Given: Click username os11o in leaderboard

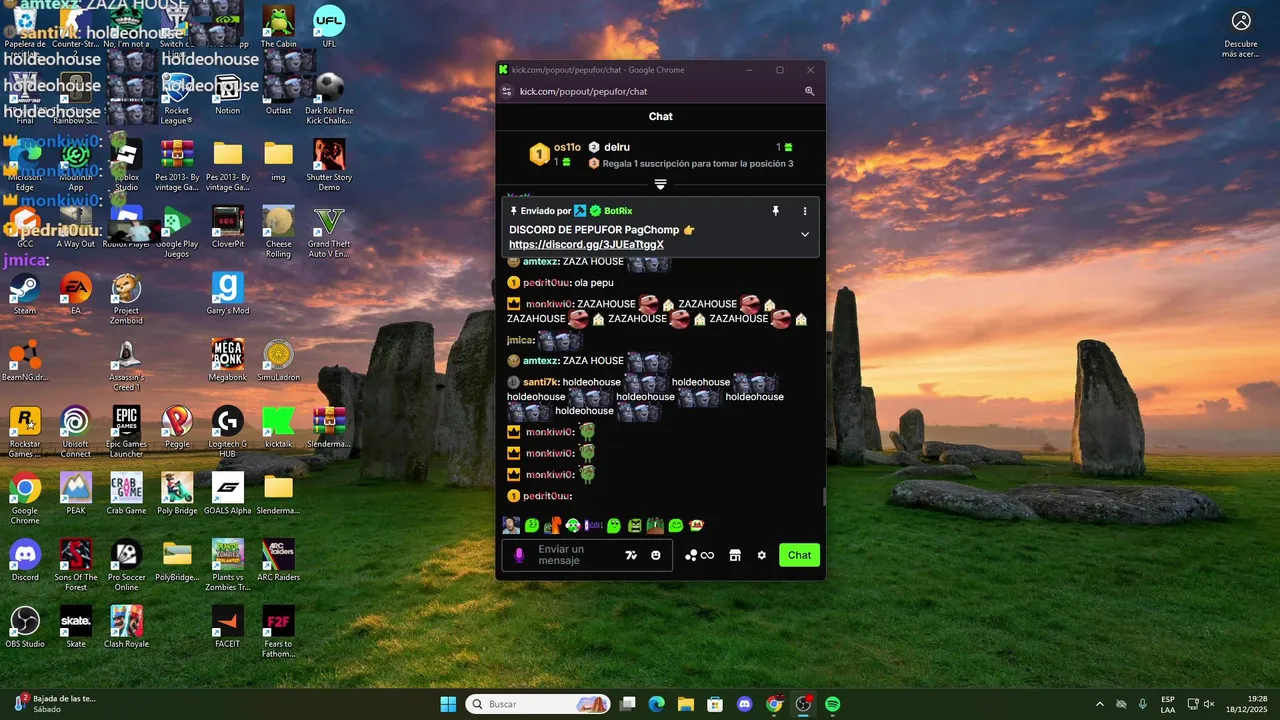Looking at the screenshot, I should pos(567,147).
